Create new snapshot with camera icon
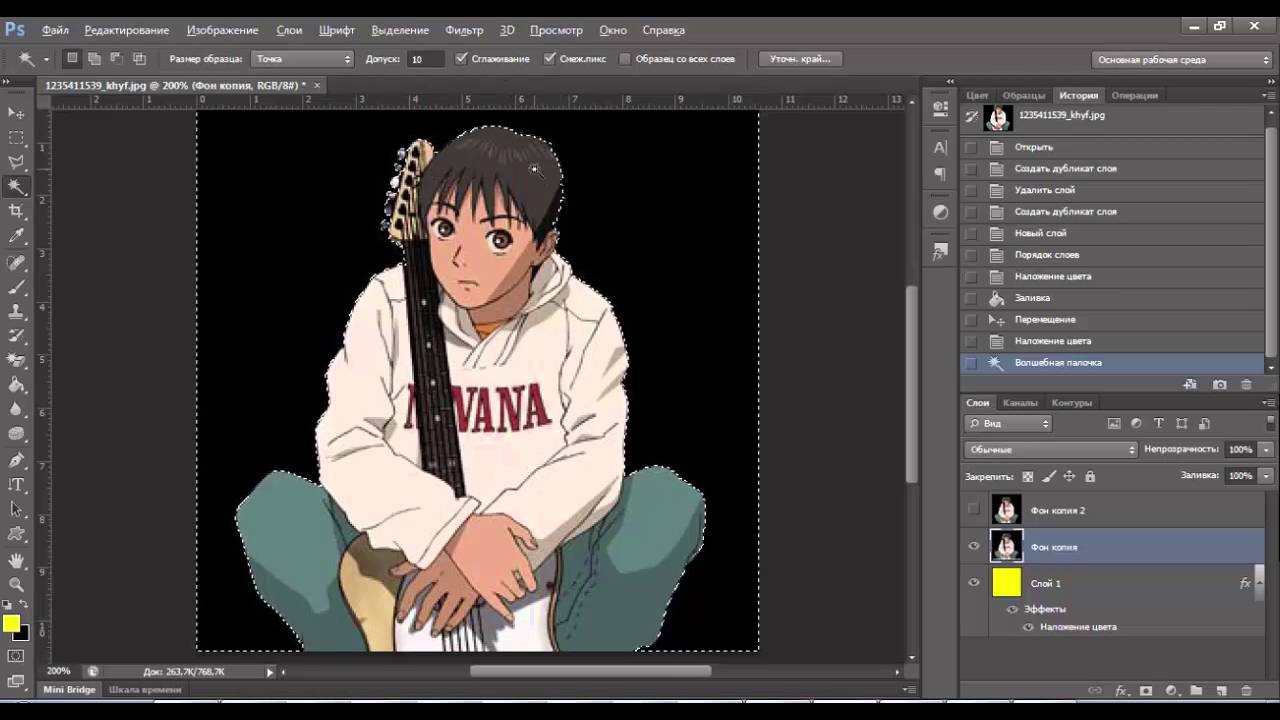Viewport: 1280px width, 720px height. 1220,384
